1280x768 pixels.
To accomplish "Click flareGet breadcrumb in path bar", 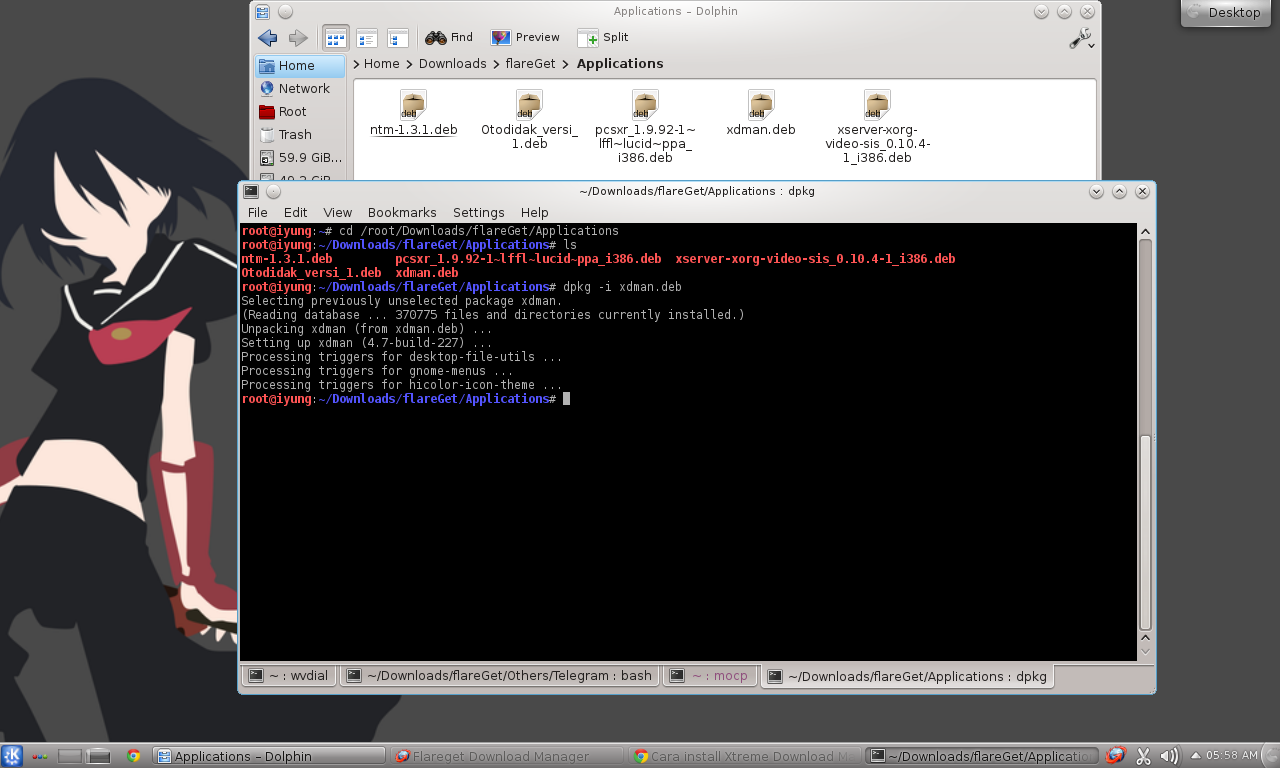I will click(x=531, y=64).
